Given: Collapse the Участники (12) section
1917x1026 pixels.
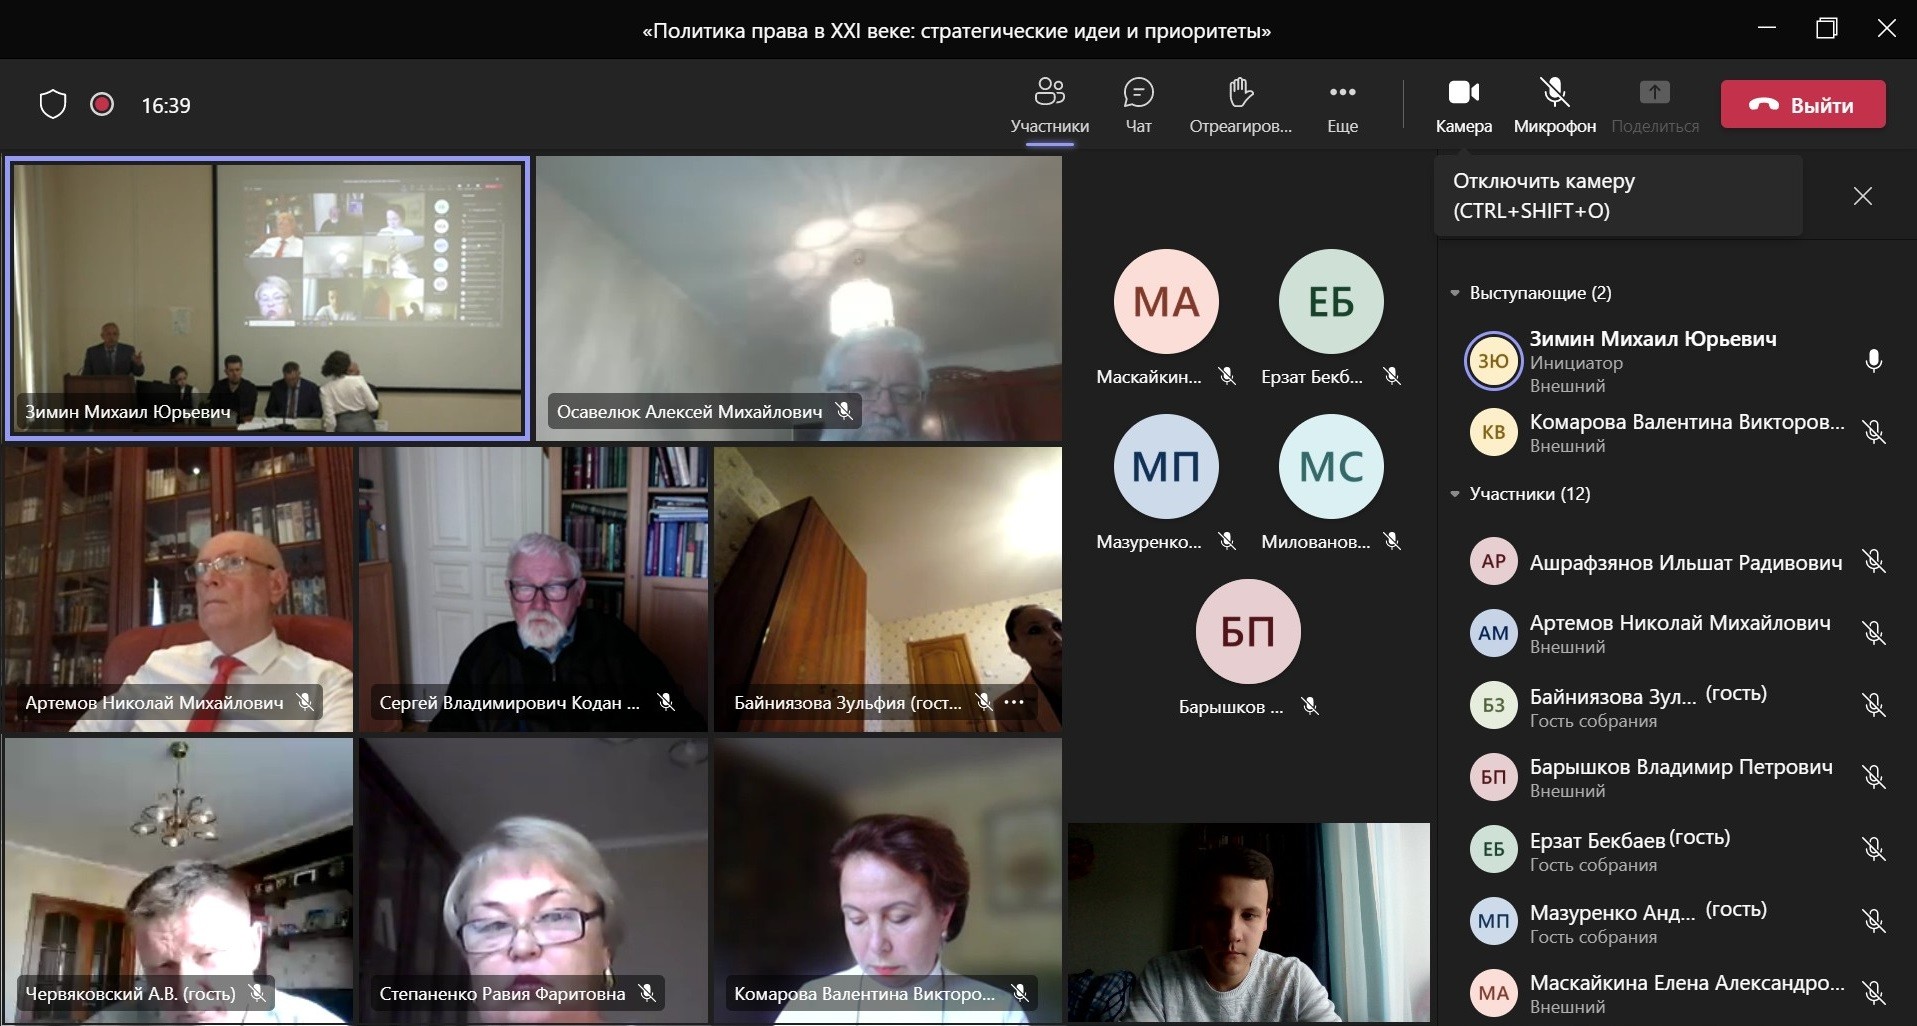Looking at the screenshot, I should click(x=1455, y=494).
